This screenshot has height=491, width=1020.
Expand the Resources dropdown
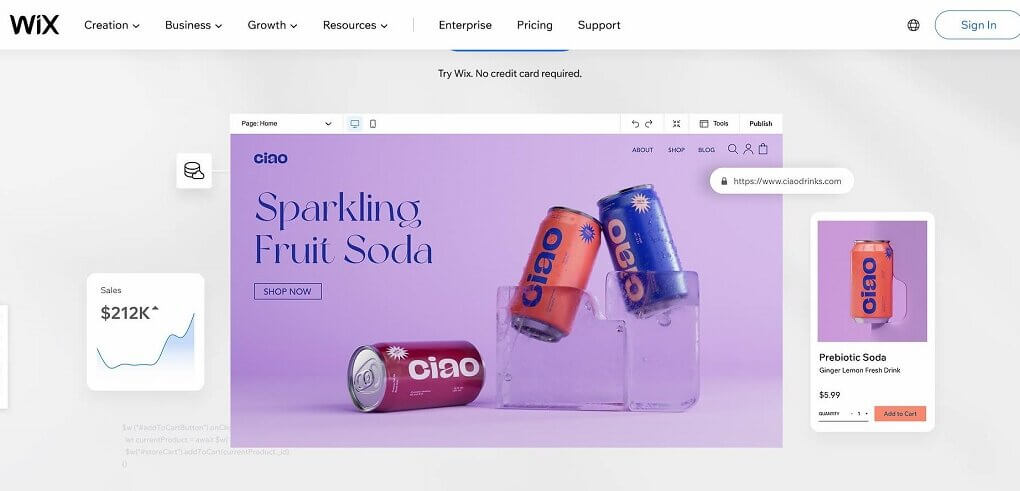[x=355, y=25]
